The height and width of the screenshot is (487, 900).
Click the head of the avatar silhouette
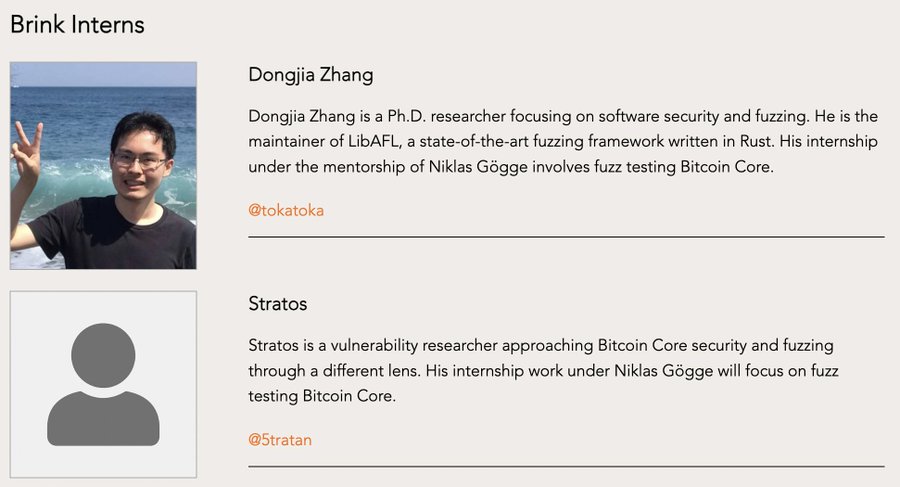tap(103, 355)
